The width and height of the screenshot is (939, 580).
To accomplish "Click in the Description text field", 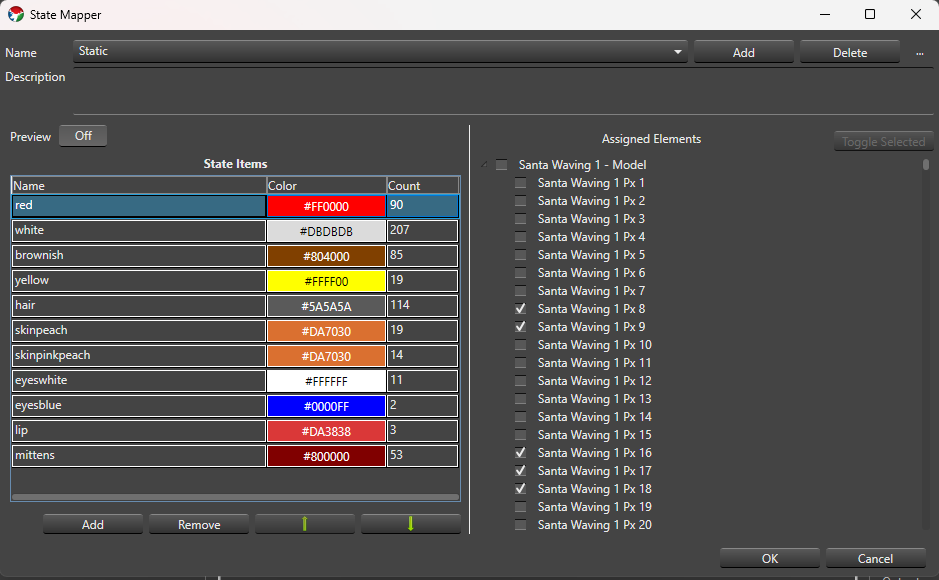I will (503, 90).
